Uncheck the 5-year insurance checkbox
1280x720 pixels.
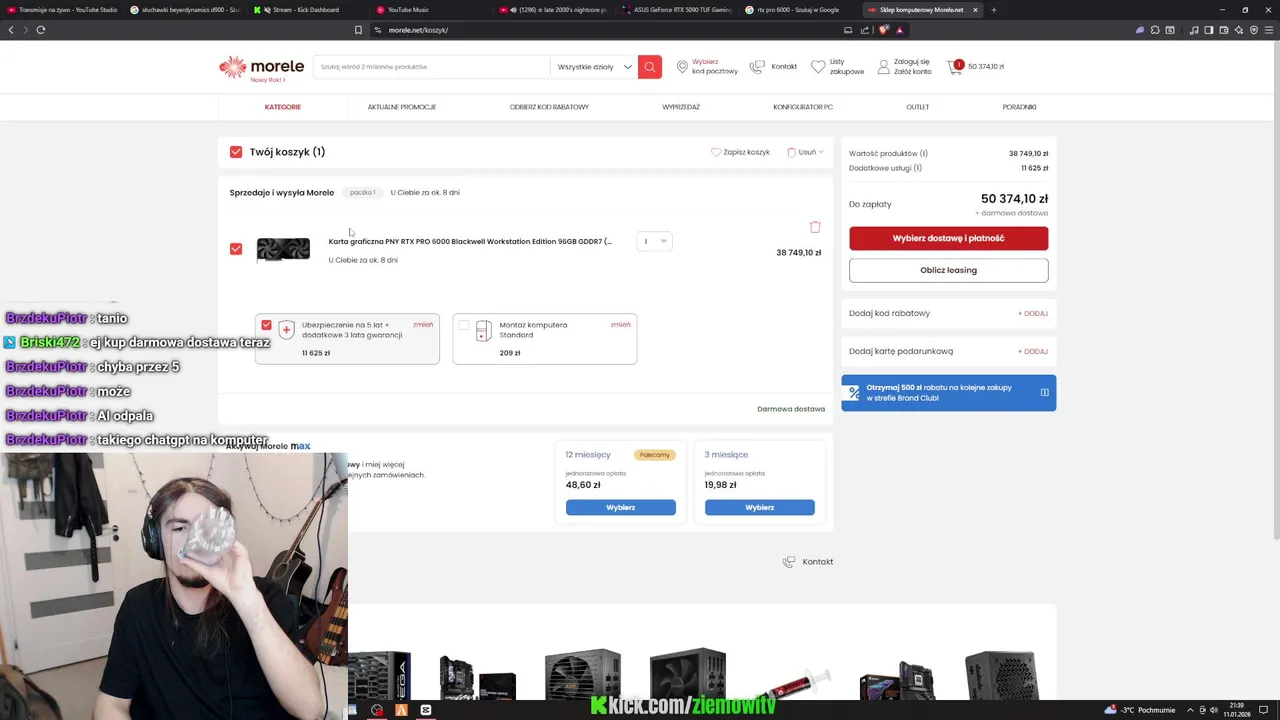pos(266,325)
